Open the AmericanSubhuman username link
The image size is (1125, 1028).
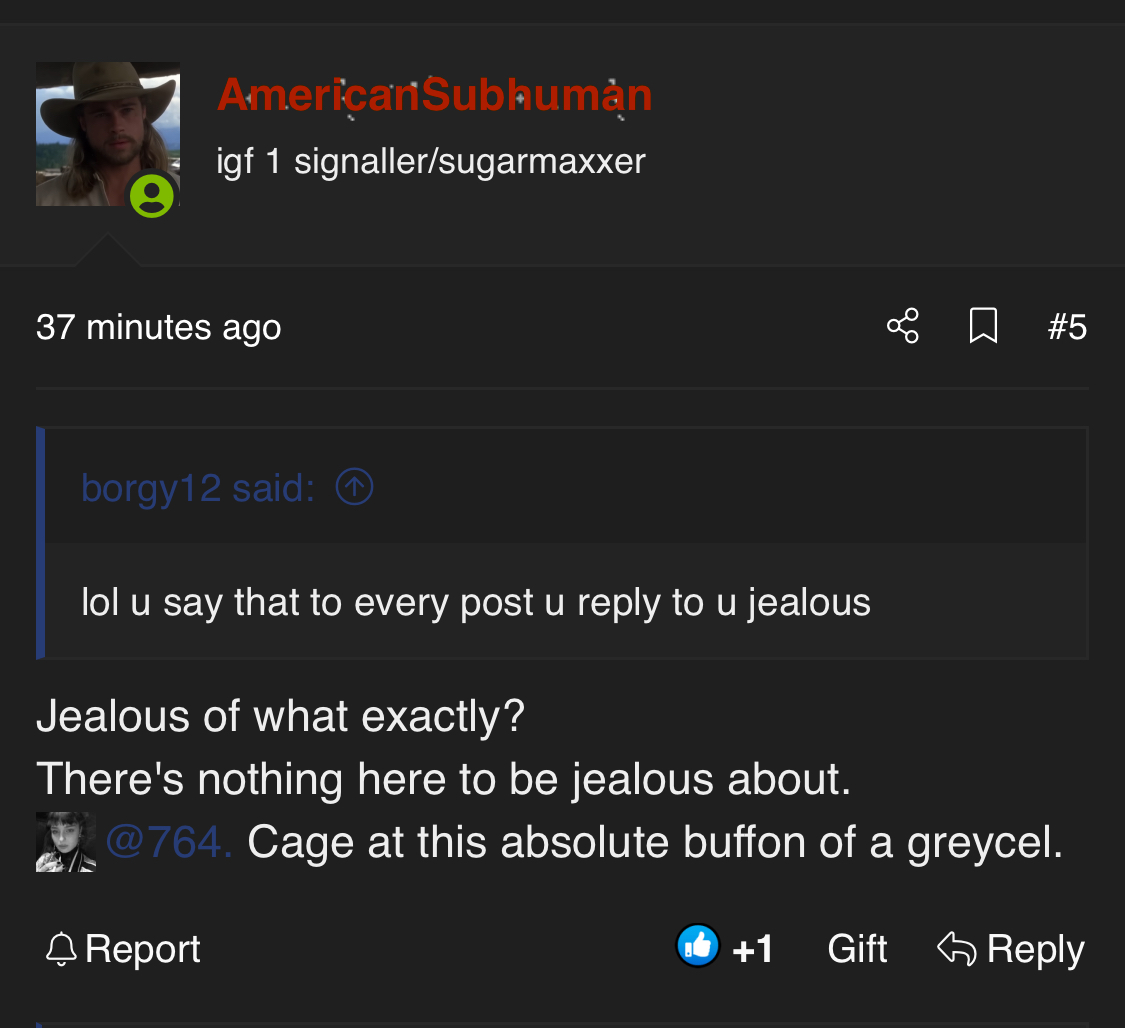tap(434, 96)
